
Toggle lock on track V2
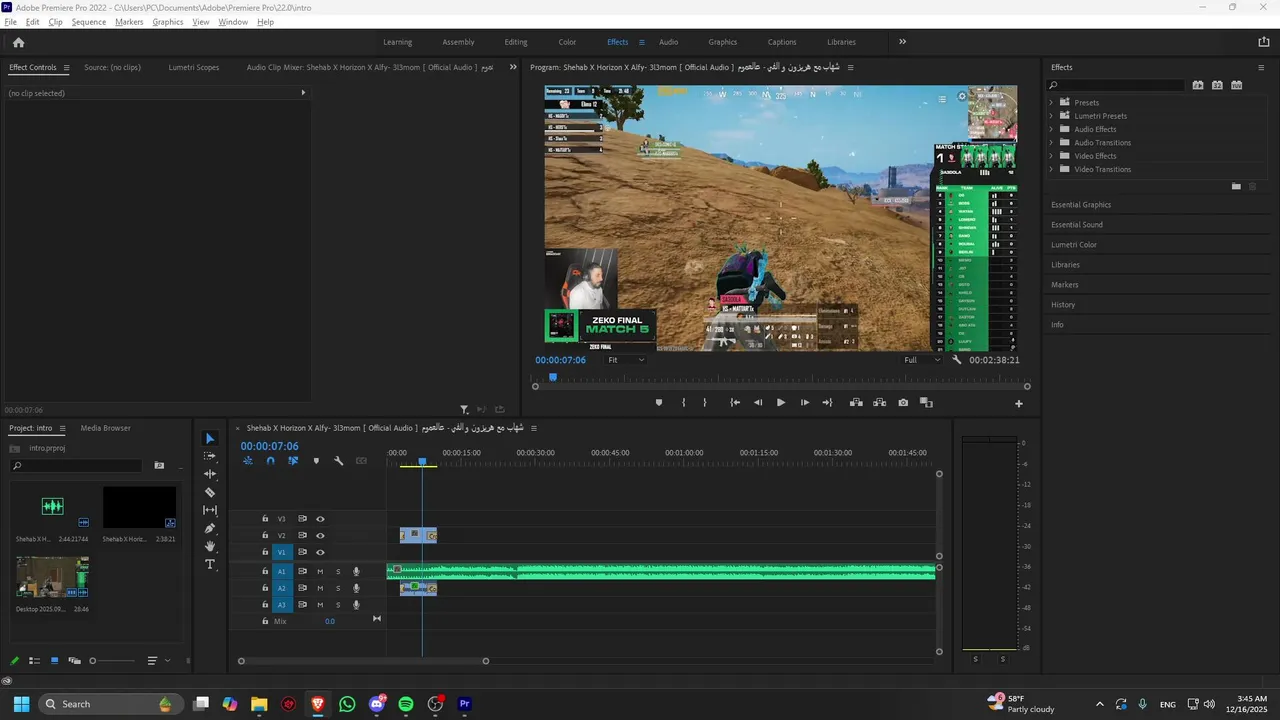pyautogui.click(x=265, y=536)
